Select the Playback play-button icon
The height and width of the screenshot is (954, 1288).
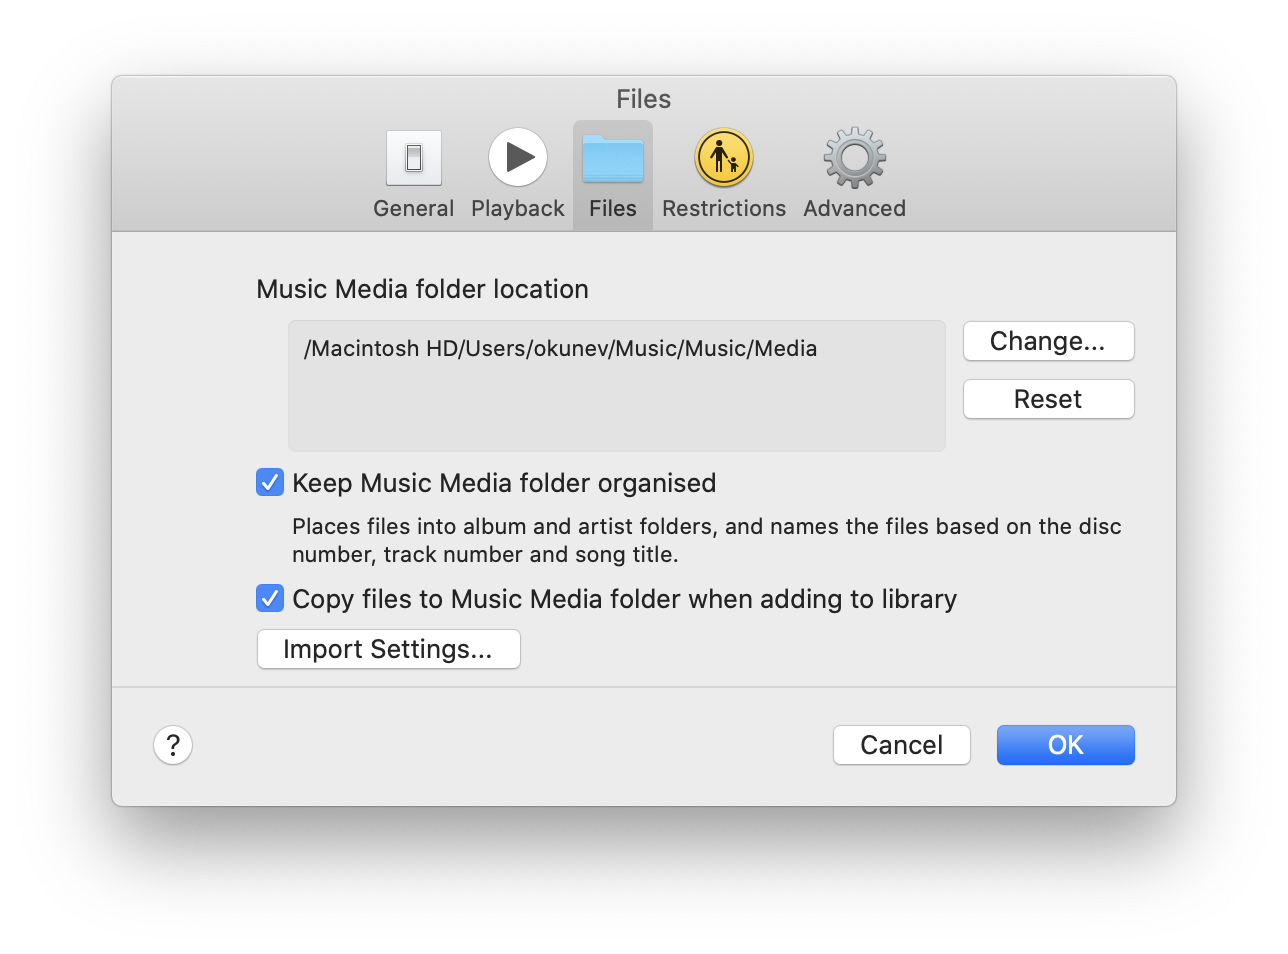click(518, 158)
